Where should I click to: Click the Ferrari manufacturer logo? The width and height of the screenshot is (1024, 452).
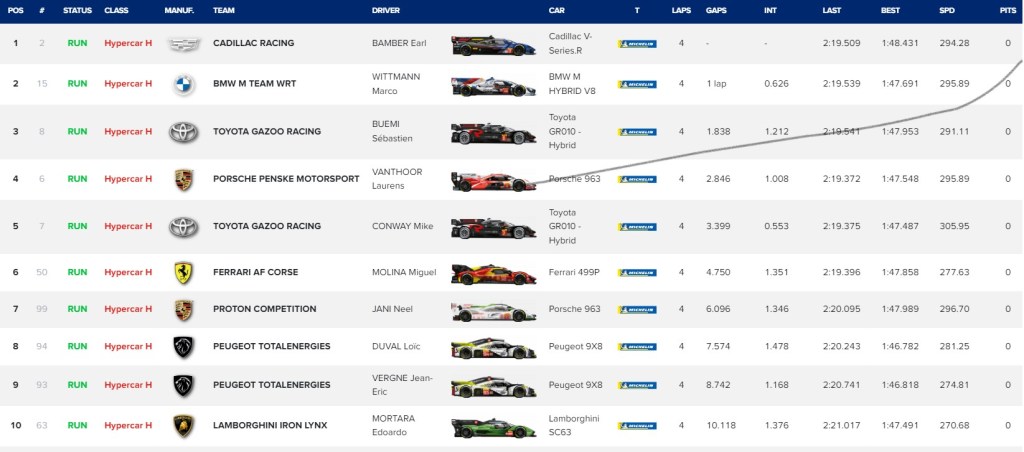[x=184, y=272]
